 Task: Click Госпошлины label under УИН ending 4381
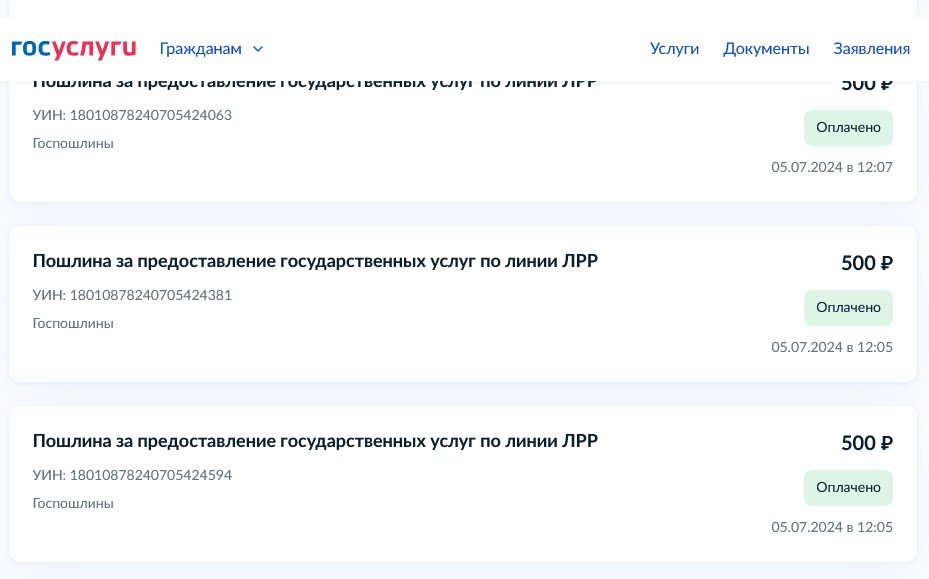[x=73, y=323]
